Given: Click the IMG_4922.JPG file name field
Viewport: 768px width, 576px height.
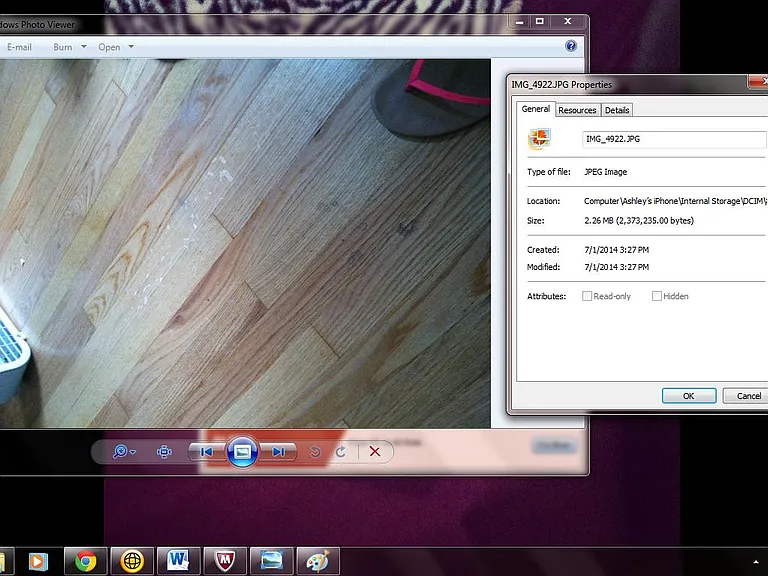Looking at the screenshot, I should click(x=674, y=139).
